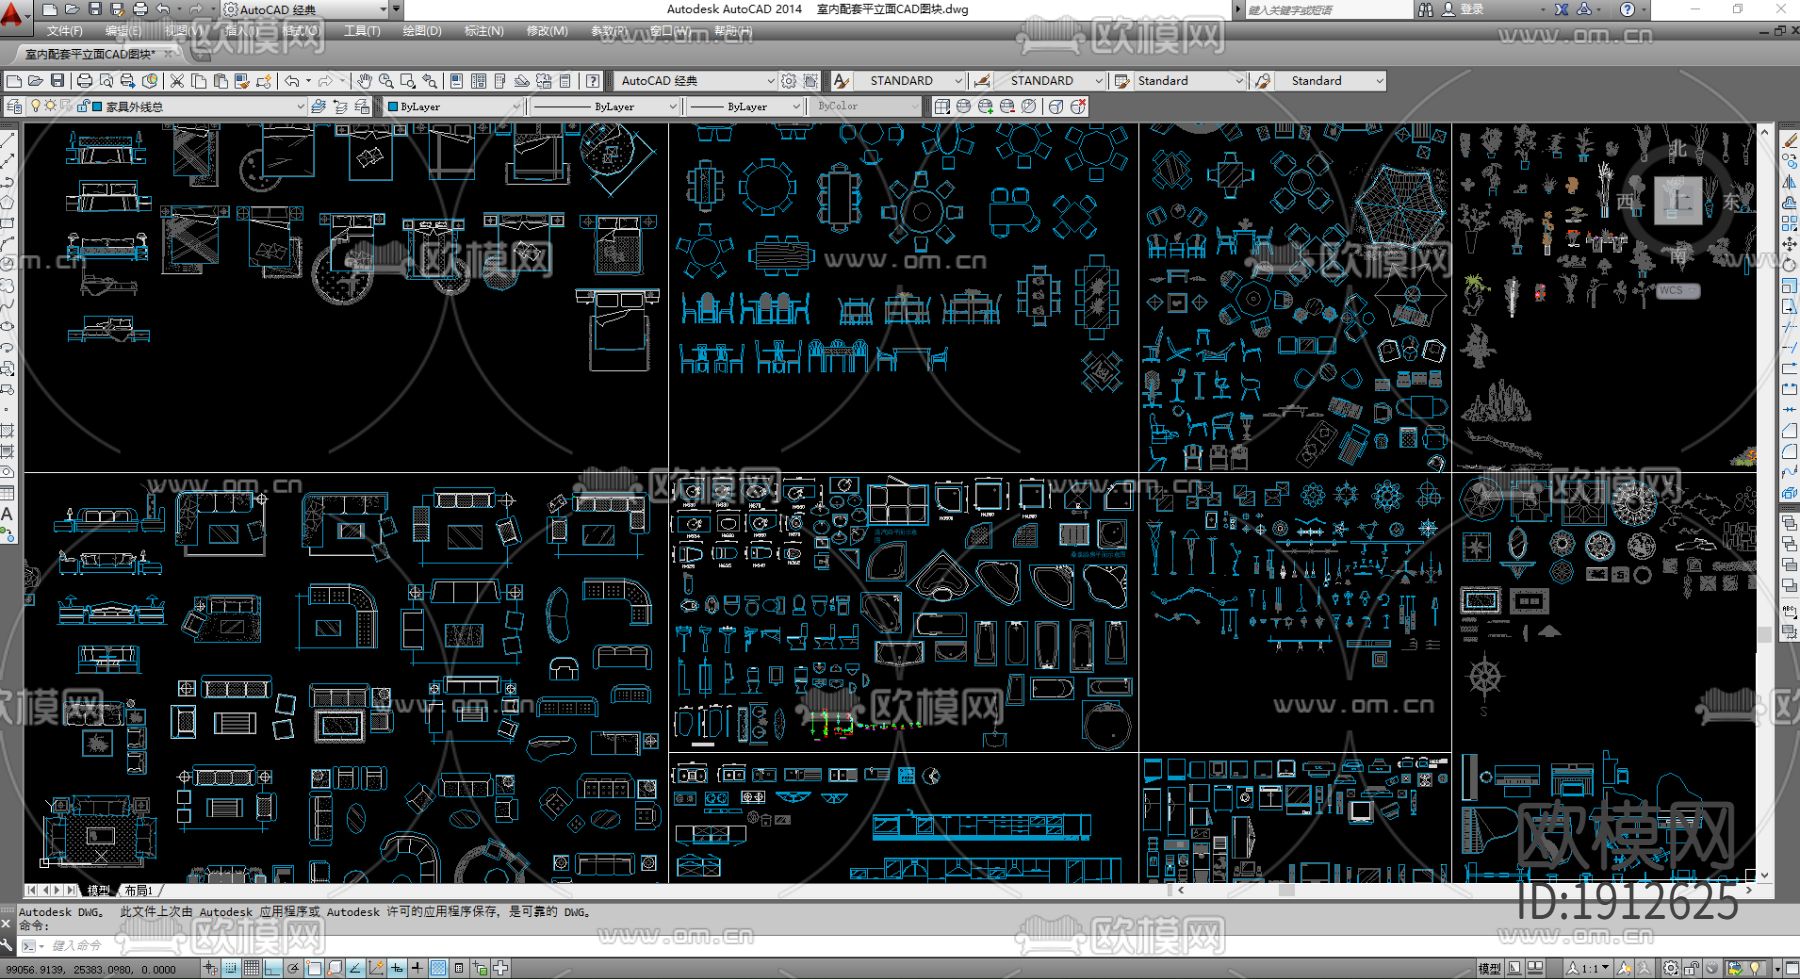Open the 修改(M) menu
Image resolution: width=1800 pixels, height=979 pixels.
tap(547, 31)
